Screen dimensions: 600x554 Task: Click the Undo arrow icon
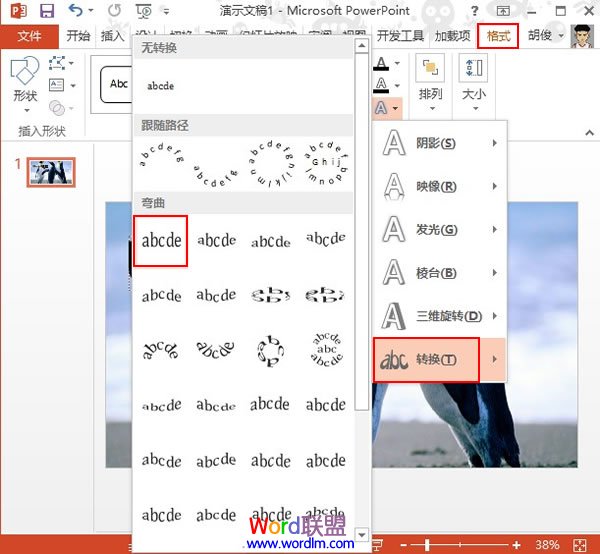click(75, 10)
